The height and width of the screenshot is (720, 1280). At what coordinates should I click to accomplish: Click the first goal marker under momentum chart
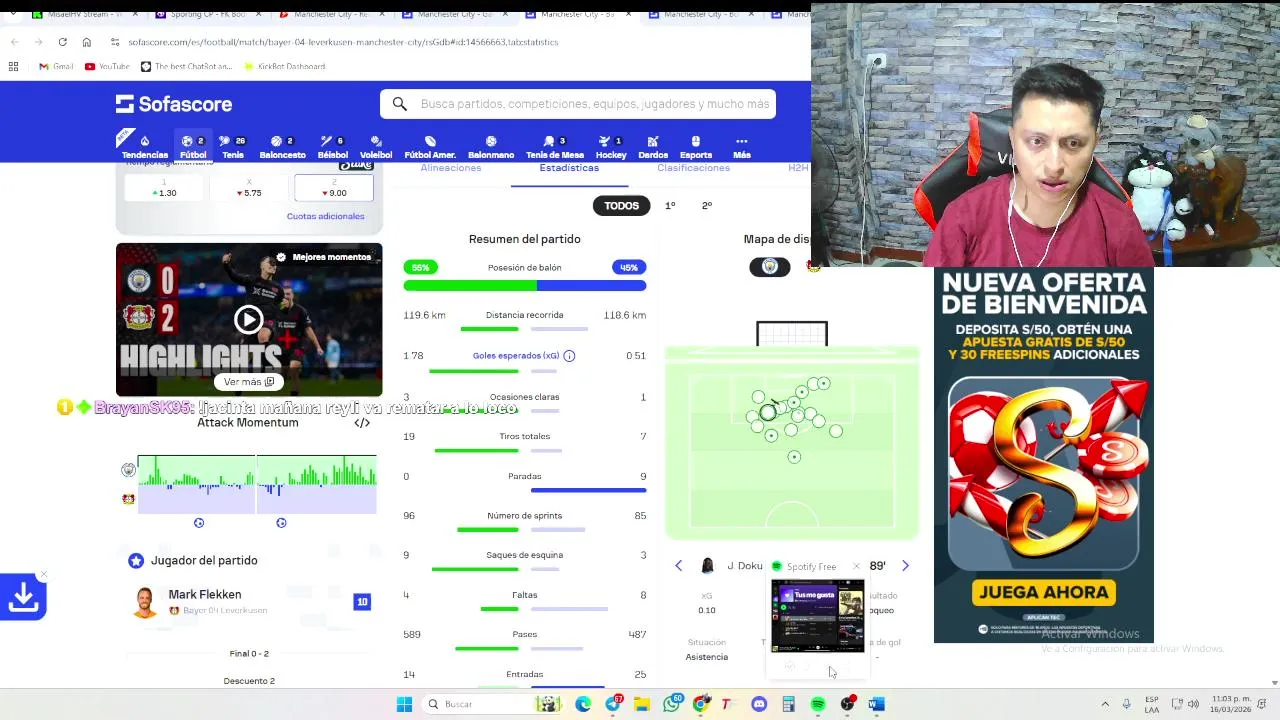click(x=199, y=523)
